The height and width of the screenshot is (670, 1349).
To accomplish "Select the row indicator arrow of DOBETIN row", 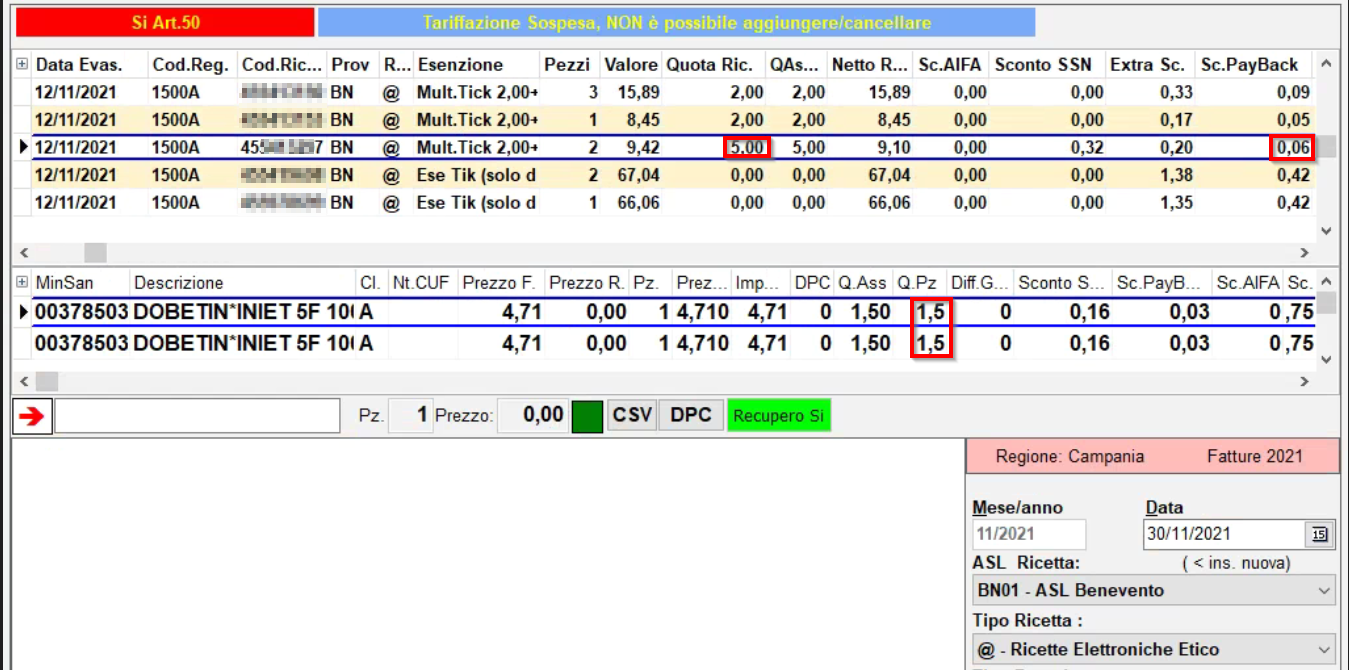I will [23, 313].
